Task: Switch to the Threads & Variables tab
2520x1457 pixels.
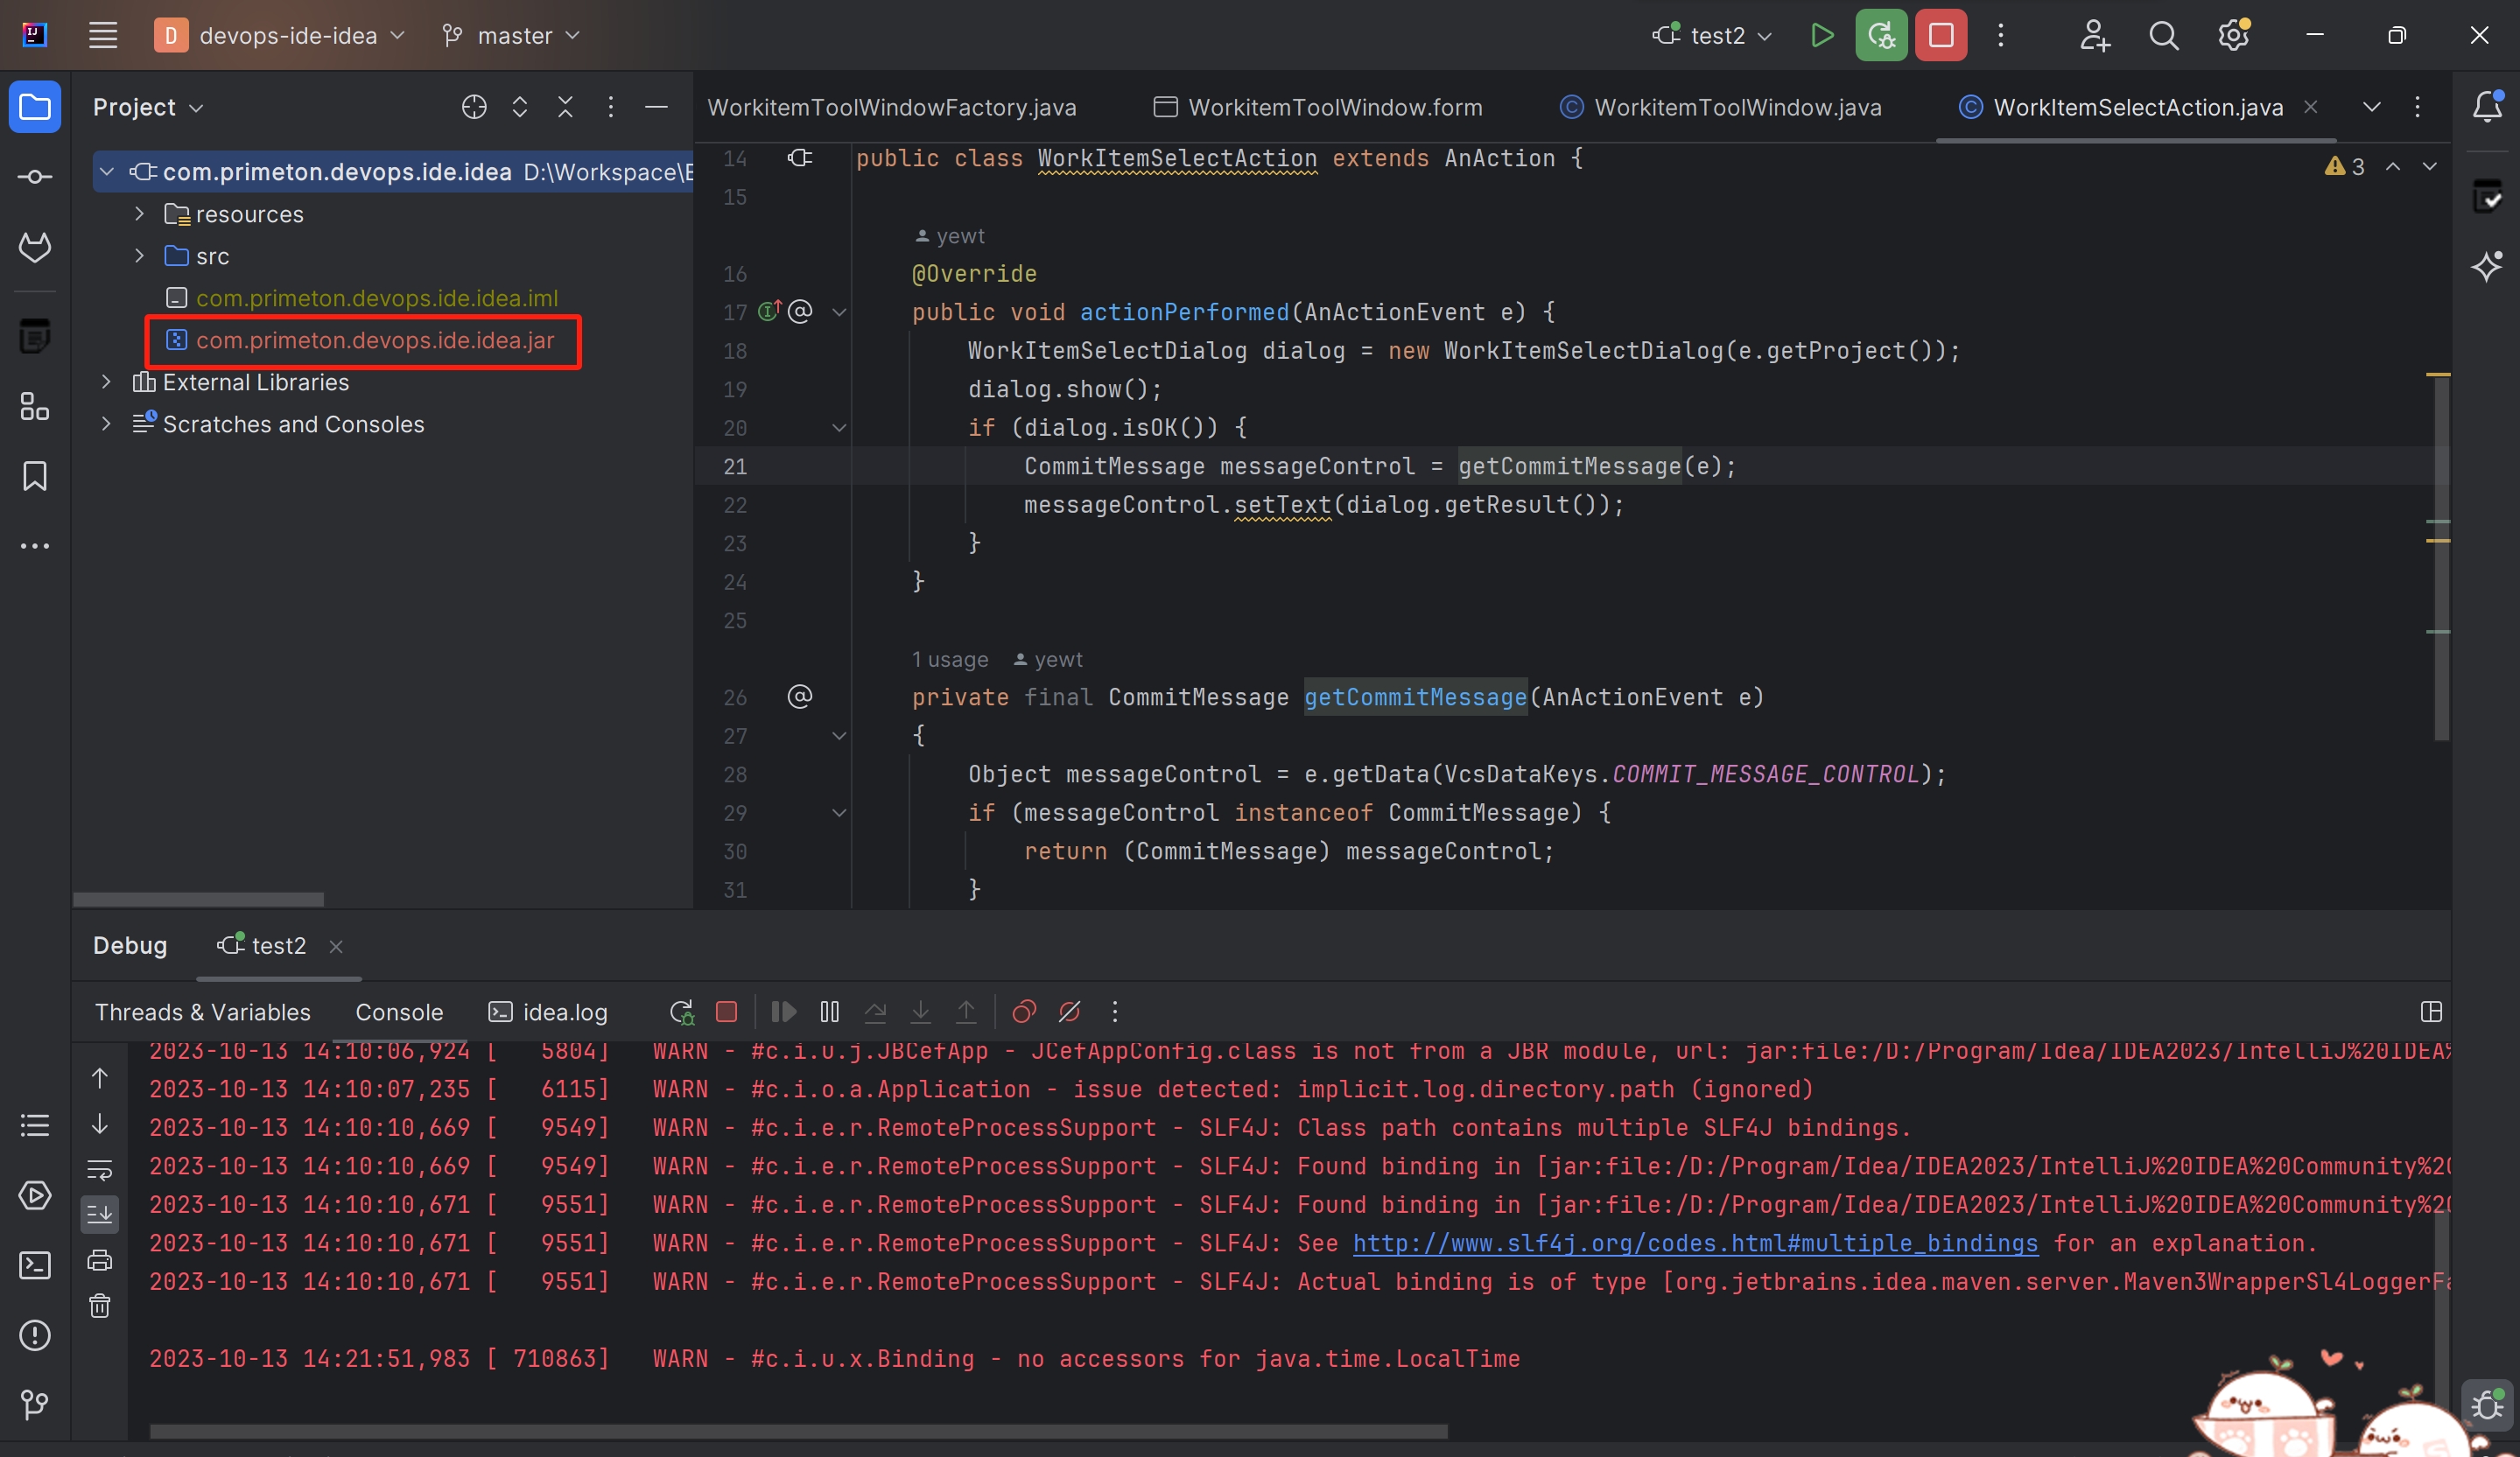Action: [202, 1012]
